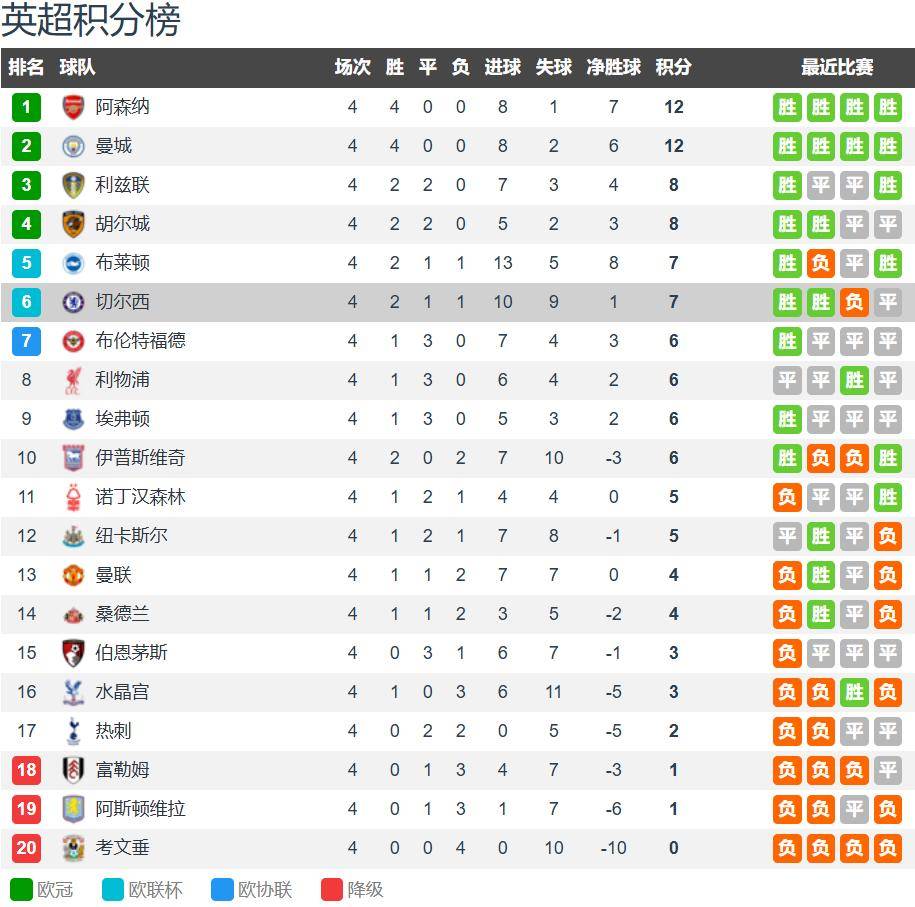Sort table by 积分 column header
Viewport: 915px width, 907px height.
pos(673,67)
